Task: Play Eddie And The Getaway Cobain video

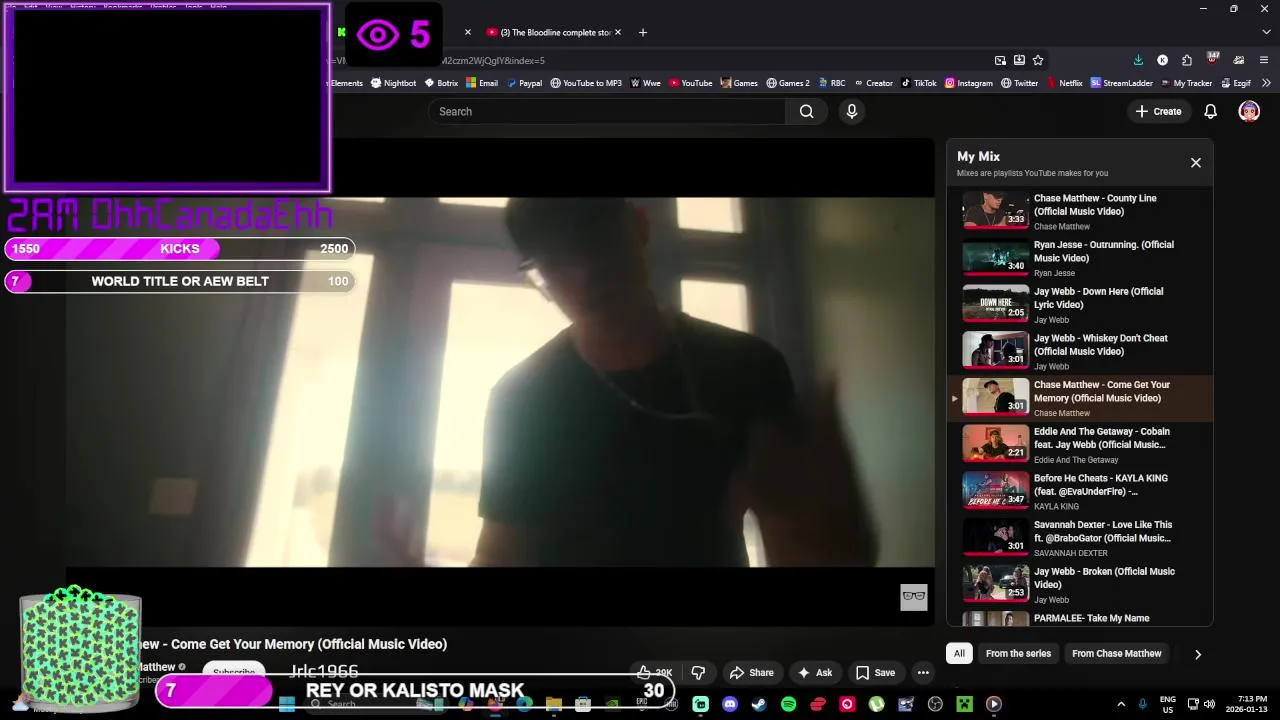Action: pyautogui.click(x=1079, y=444)
